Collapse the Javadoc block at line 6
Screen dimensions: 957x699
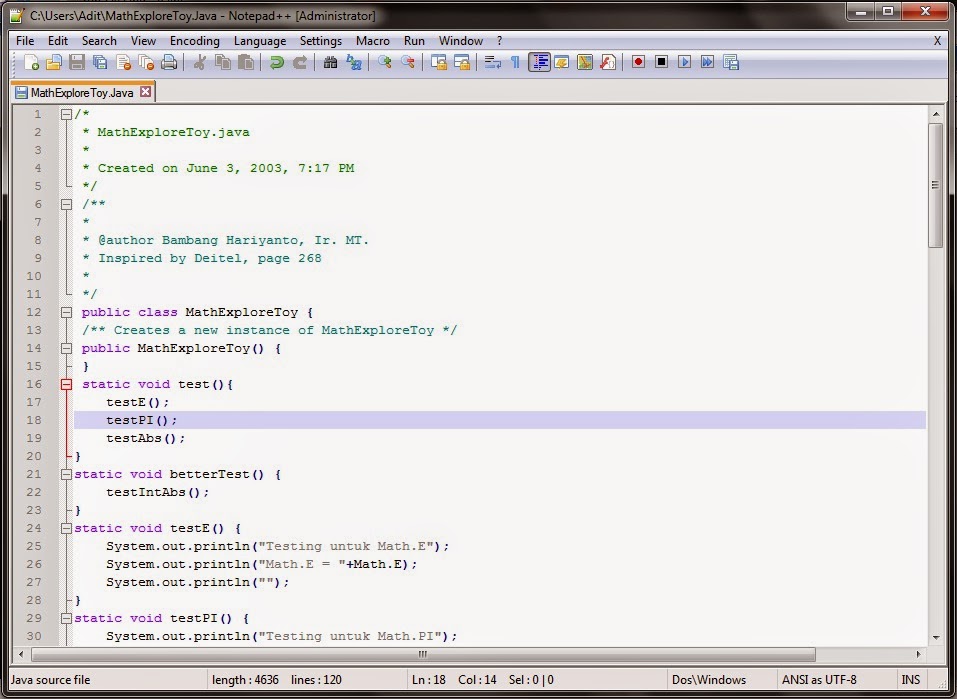67,205
